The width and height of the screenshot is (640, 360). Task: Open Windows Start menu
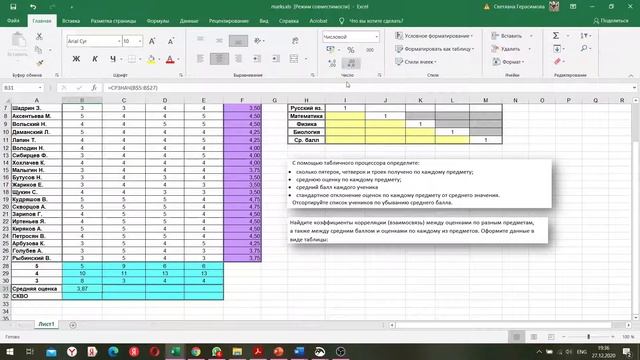(x=9, y=352)
